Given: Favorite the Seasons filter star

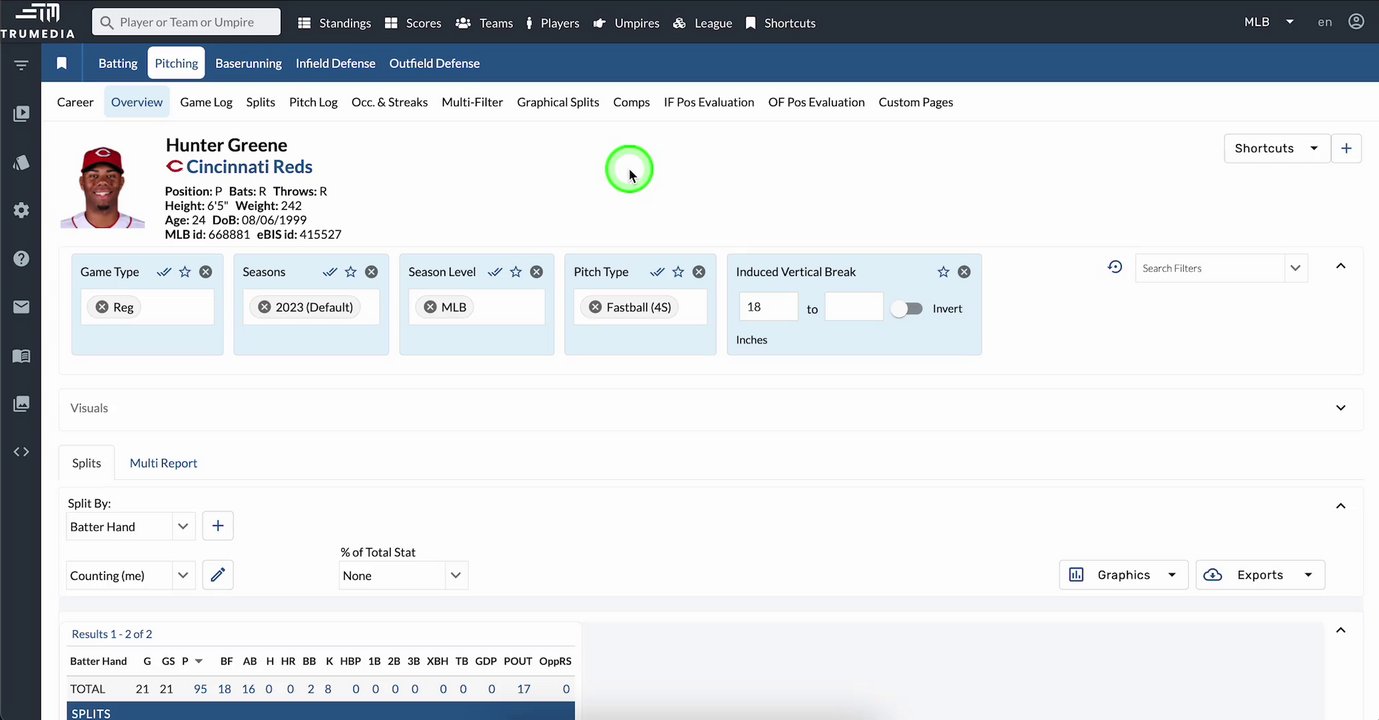Looking at the screenshot, I should [x=351, y=272].
